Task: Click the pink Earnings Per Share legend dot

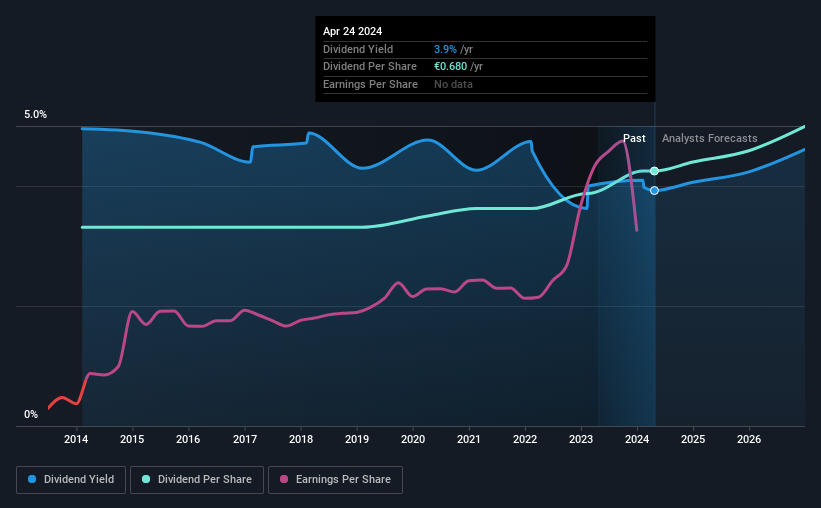Action: 284,479
